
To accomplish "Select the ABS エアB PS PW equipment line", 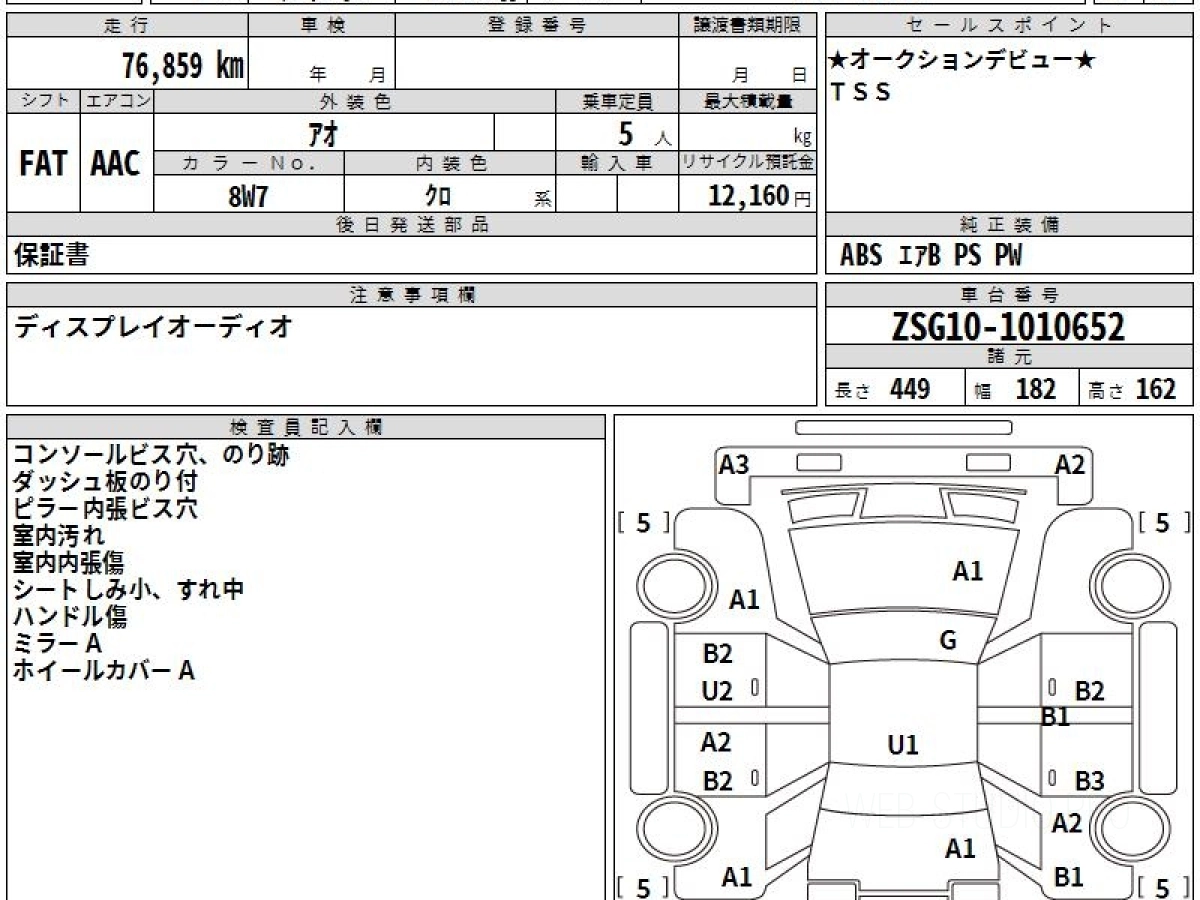I will [x=931, y=256].
